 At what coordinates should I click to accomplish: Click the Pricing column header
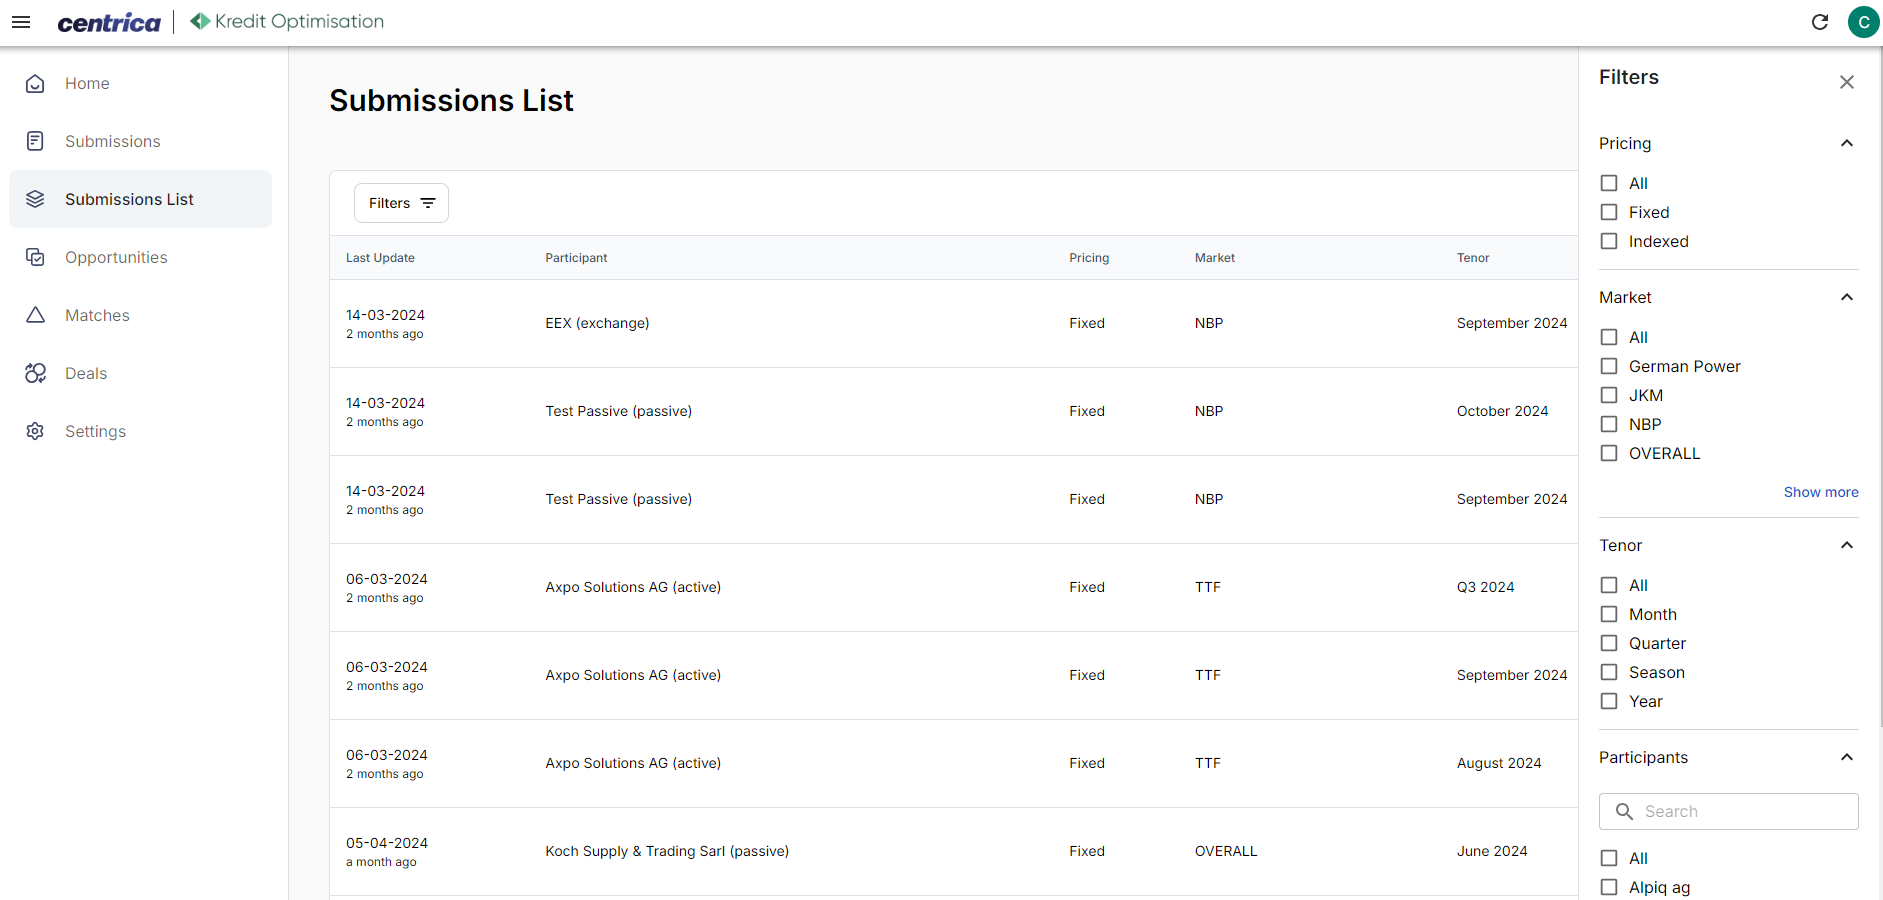point(1089,258)
